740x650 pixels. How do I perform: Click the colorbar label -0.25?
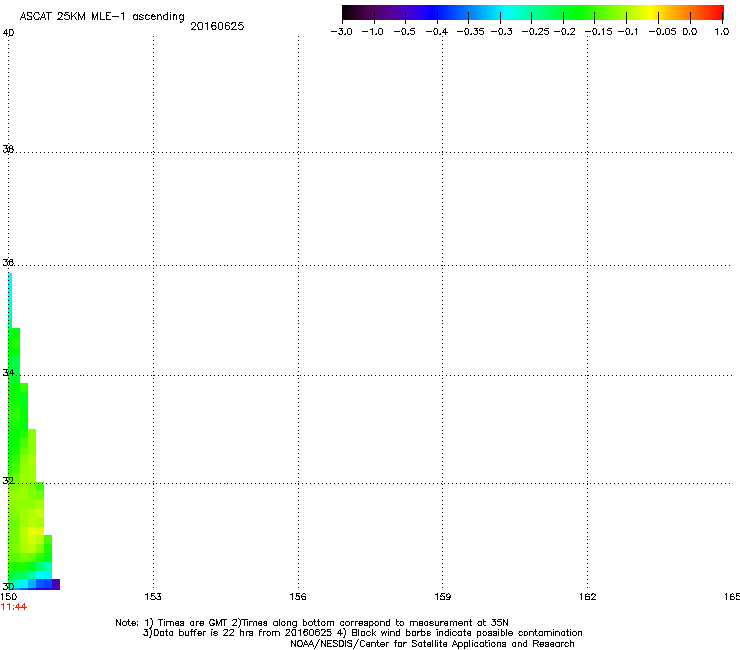535,32
